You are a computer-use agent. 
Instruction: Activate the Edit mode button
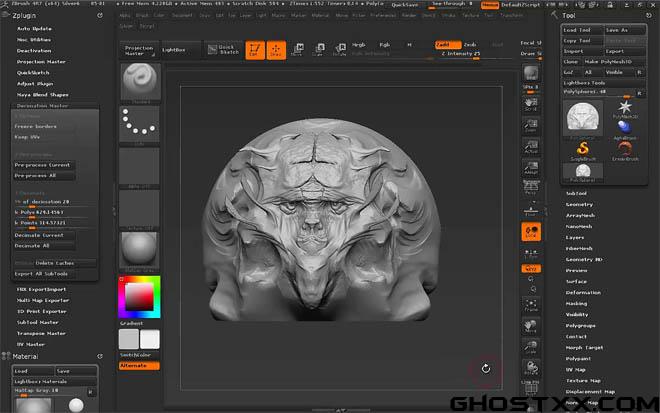click(255, 50)
